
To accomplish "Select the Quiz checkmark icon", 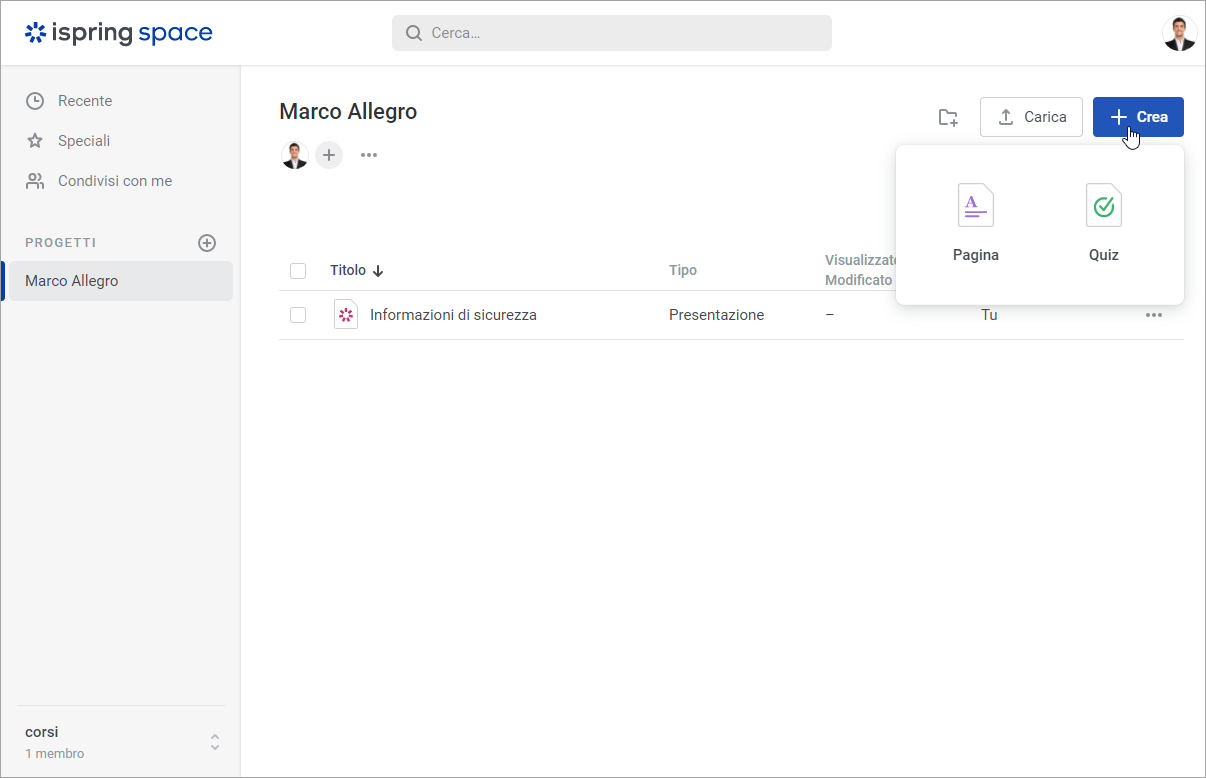I will click(x=1103, y=206).
